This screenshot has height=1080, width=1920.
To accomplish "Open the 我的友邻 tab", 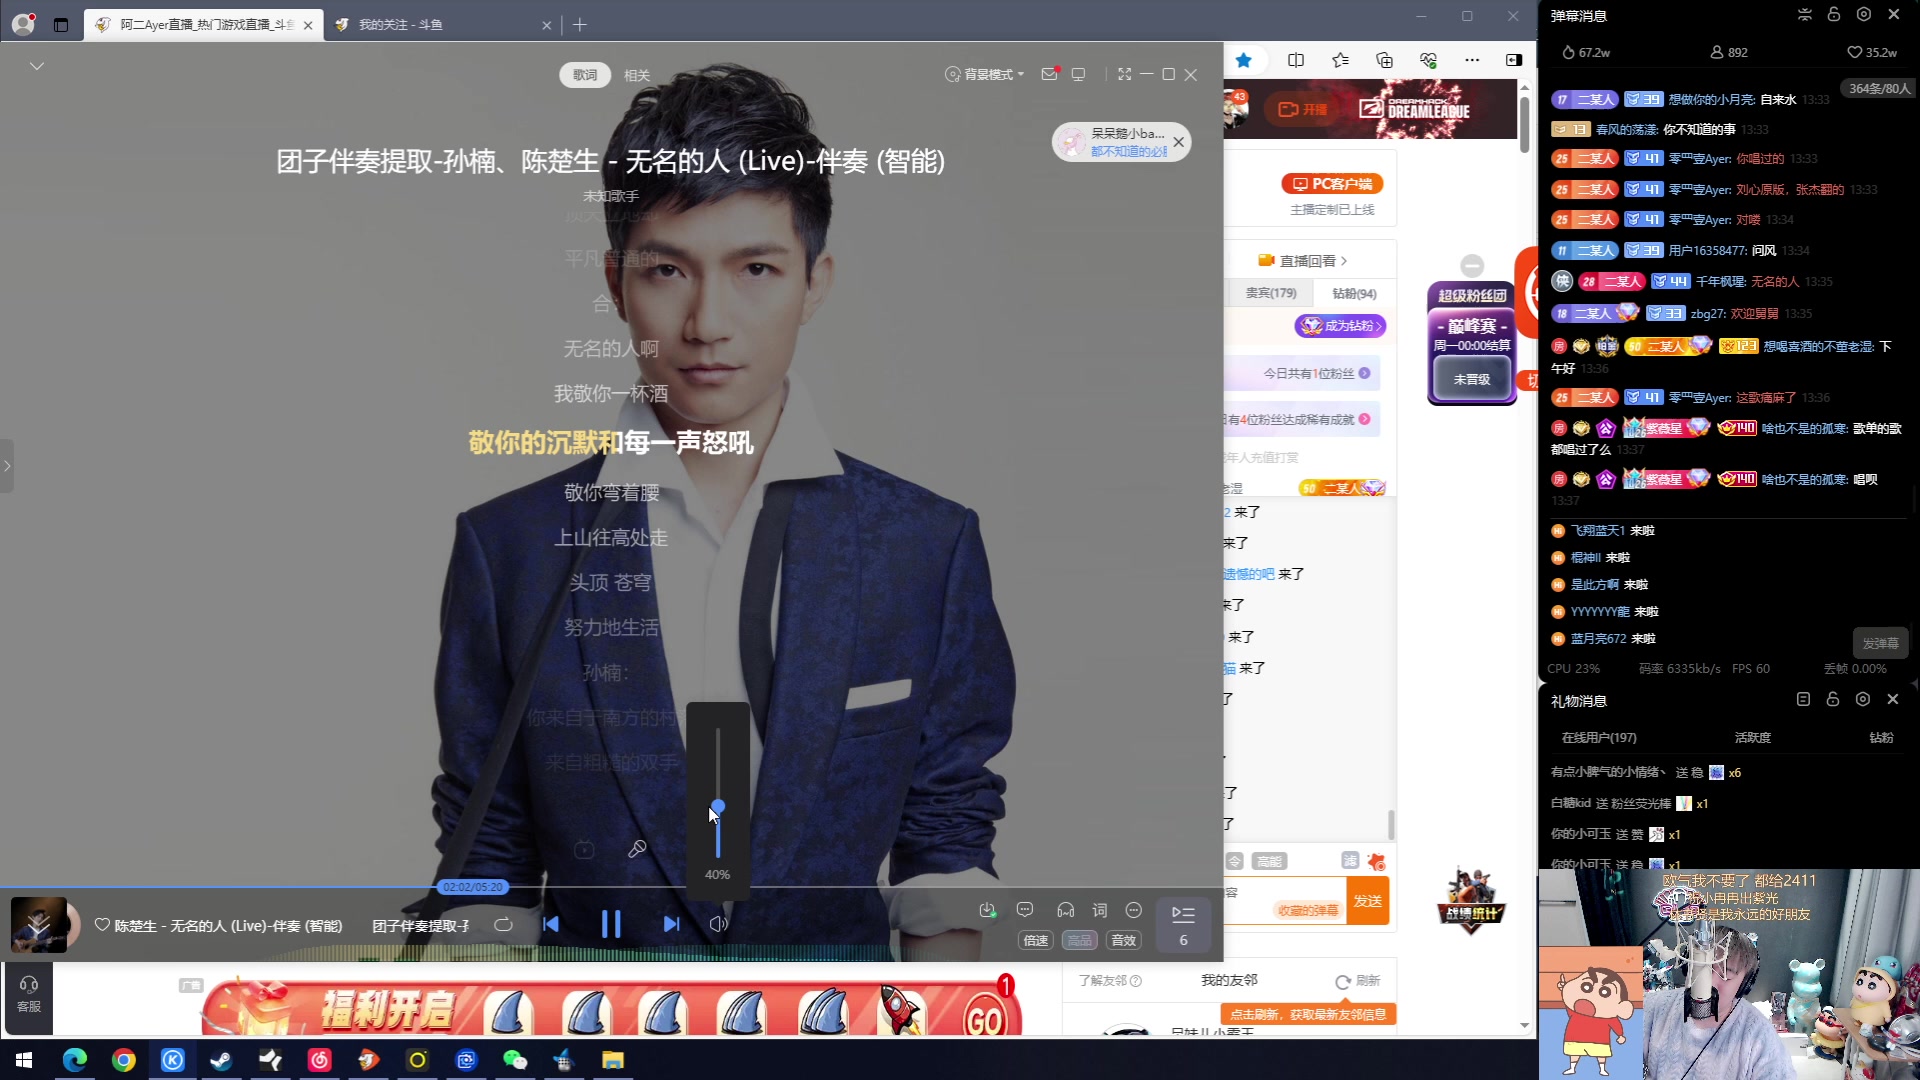I will (x=1229, y=981).
